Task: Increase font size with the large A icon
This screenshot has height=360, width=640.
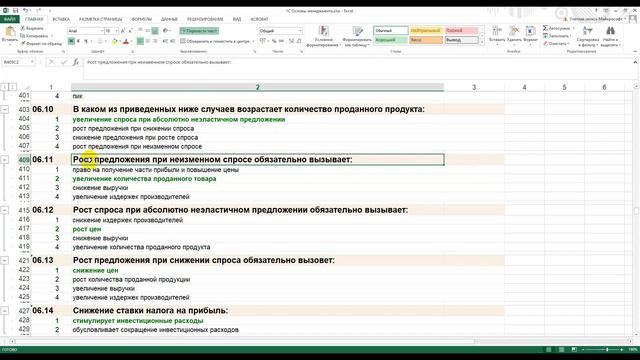Action: (x=123, y=31)
